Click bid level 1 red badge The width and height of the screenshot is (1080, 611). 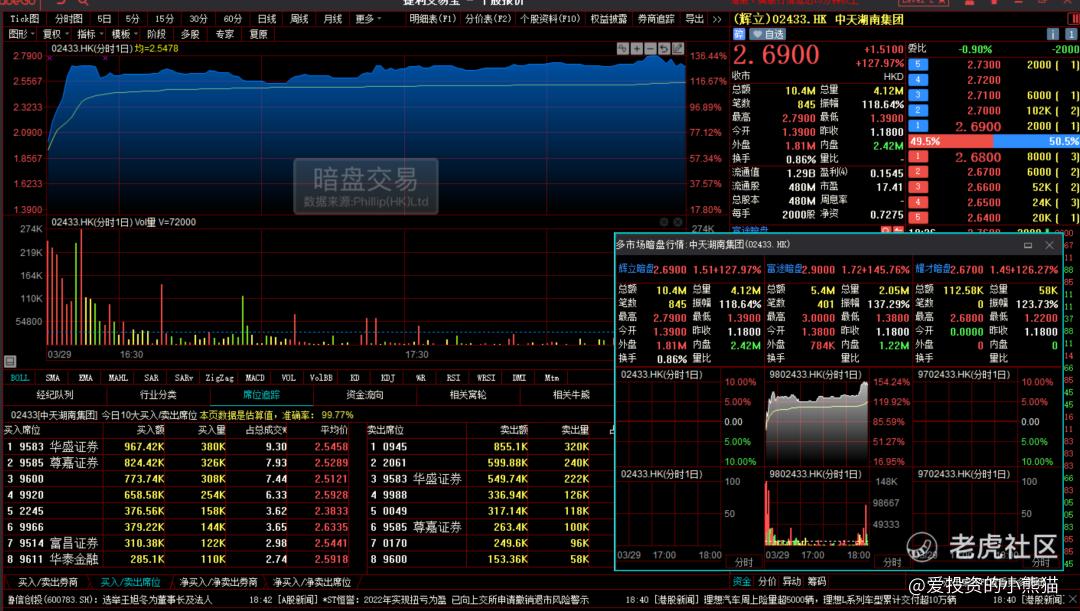pos(917,156)
